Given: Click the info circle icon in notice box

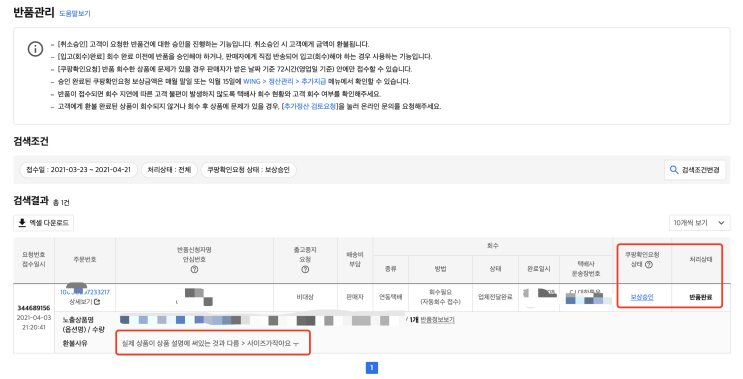Looking at the screenshot, I should [x=35, y=49].
